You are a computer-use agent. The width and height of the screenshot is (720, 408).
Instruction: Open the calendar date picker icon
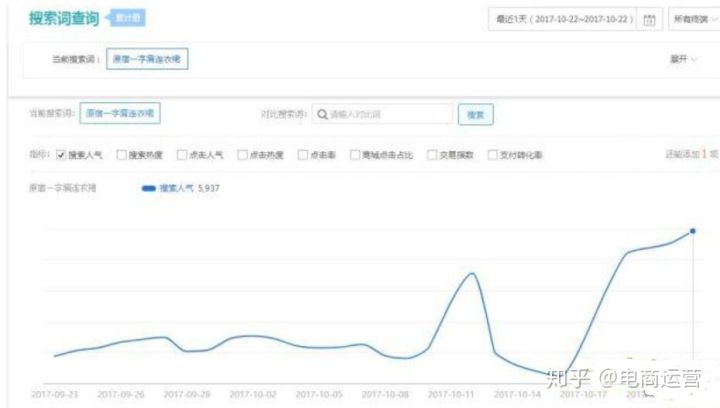pos(649,20)
